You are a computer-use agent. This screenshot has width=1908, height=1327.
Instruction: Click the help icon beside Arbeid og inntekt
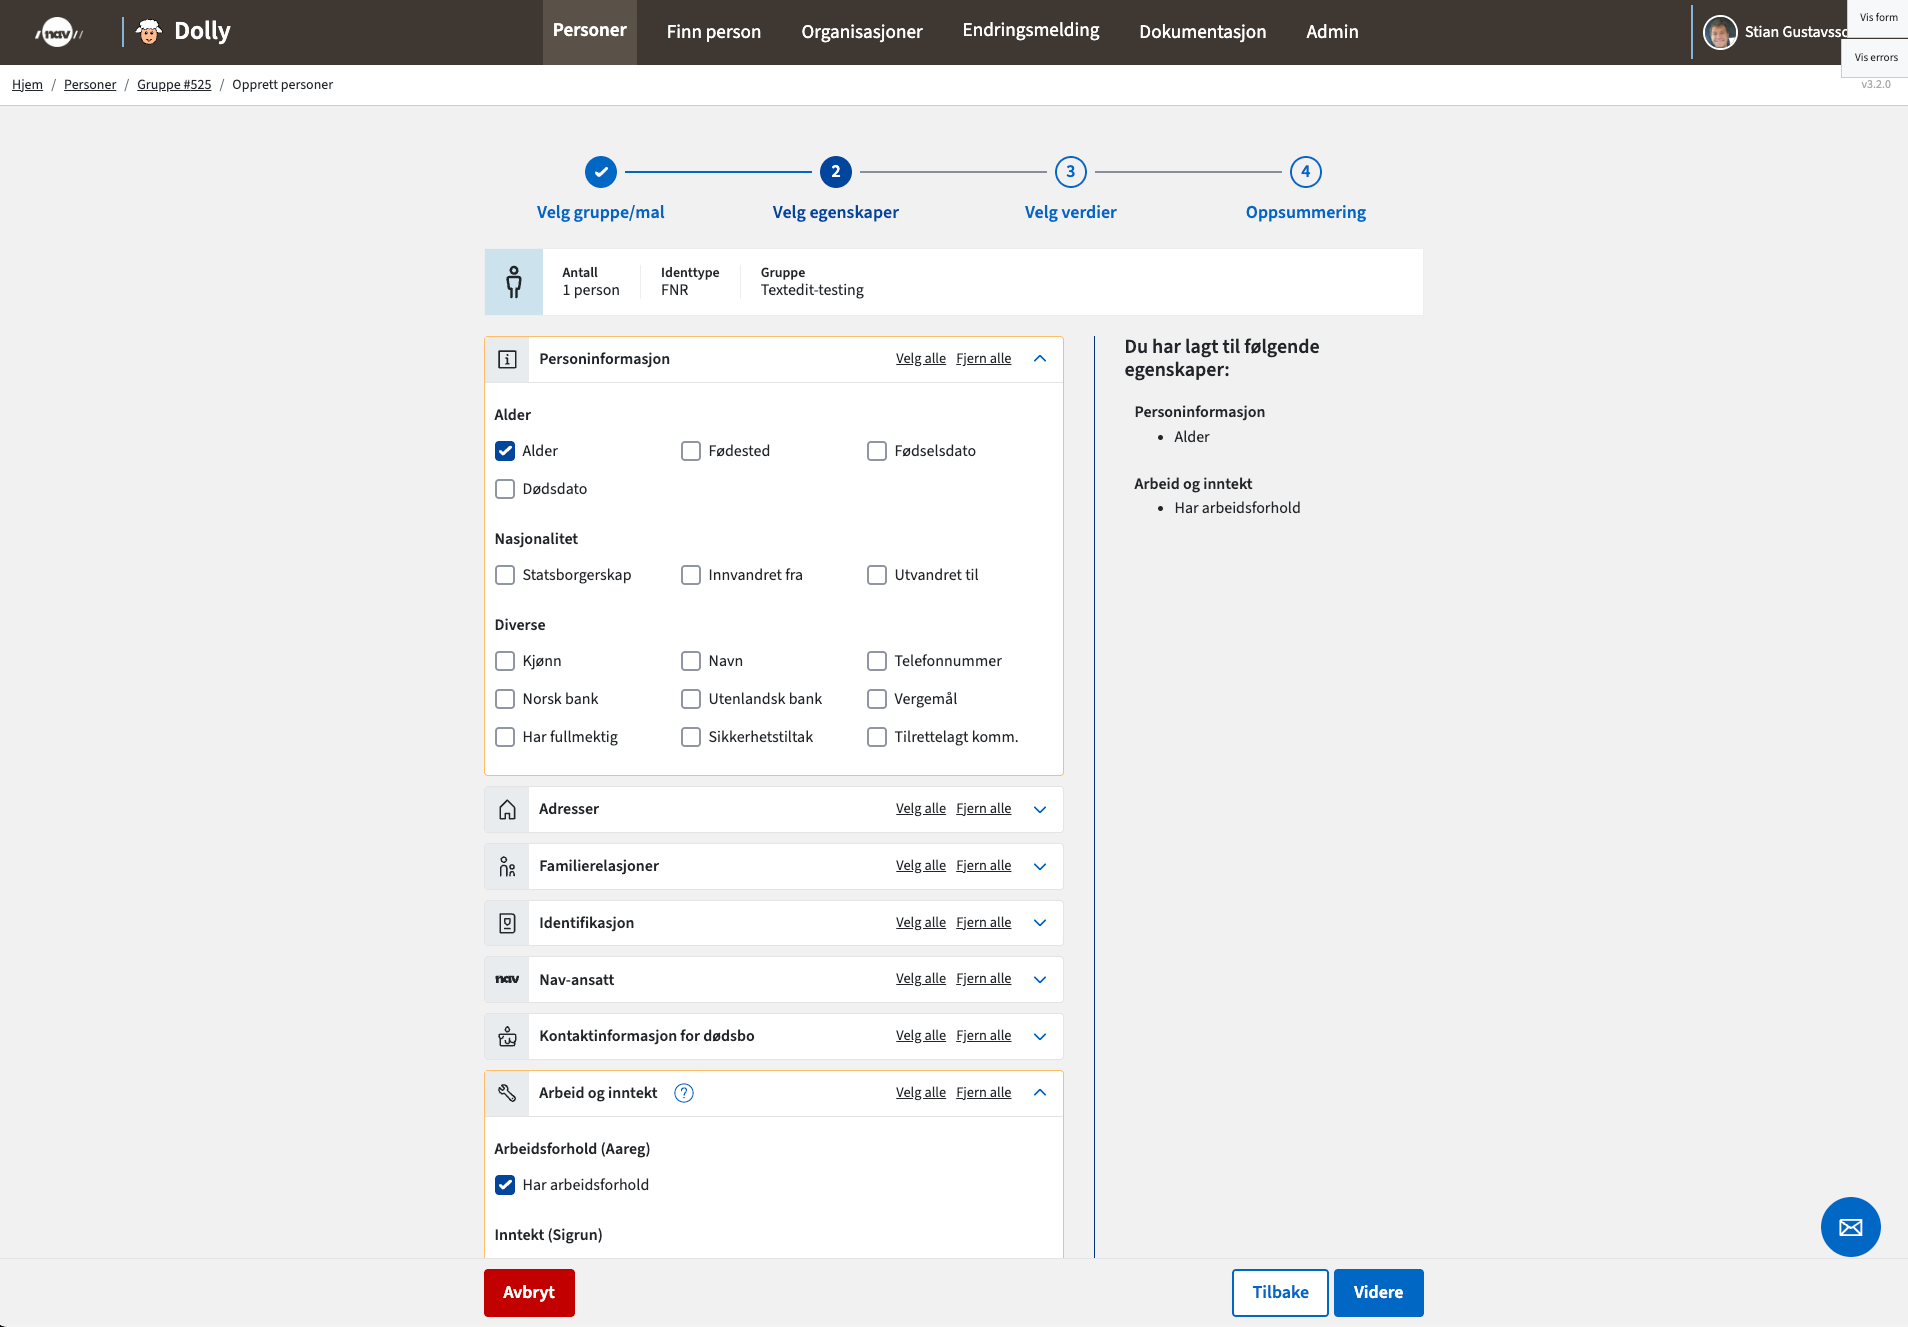tap(684, 1093)
